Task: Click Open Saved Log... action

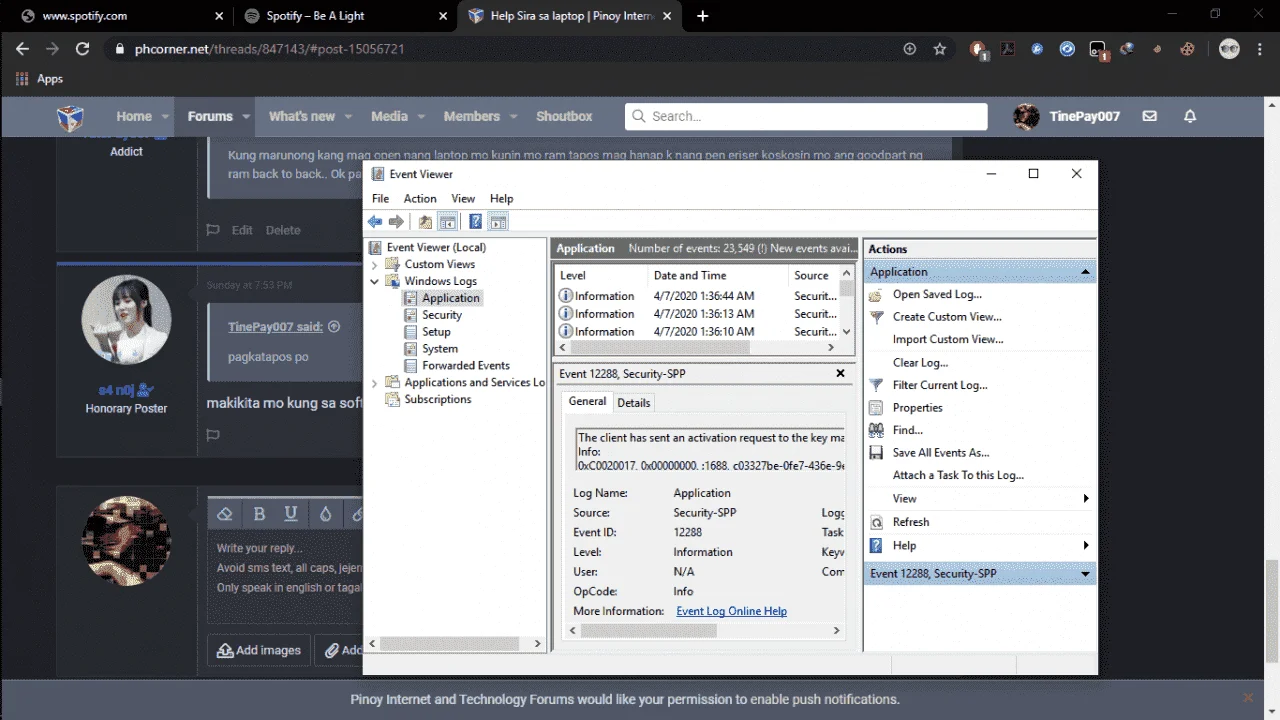Action: point(937,295)
